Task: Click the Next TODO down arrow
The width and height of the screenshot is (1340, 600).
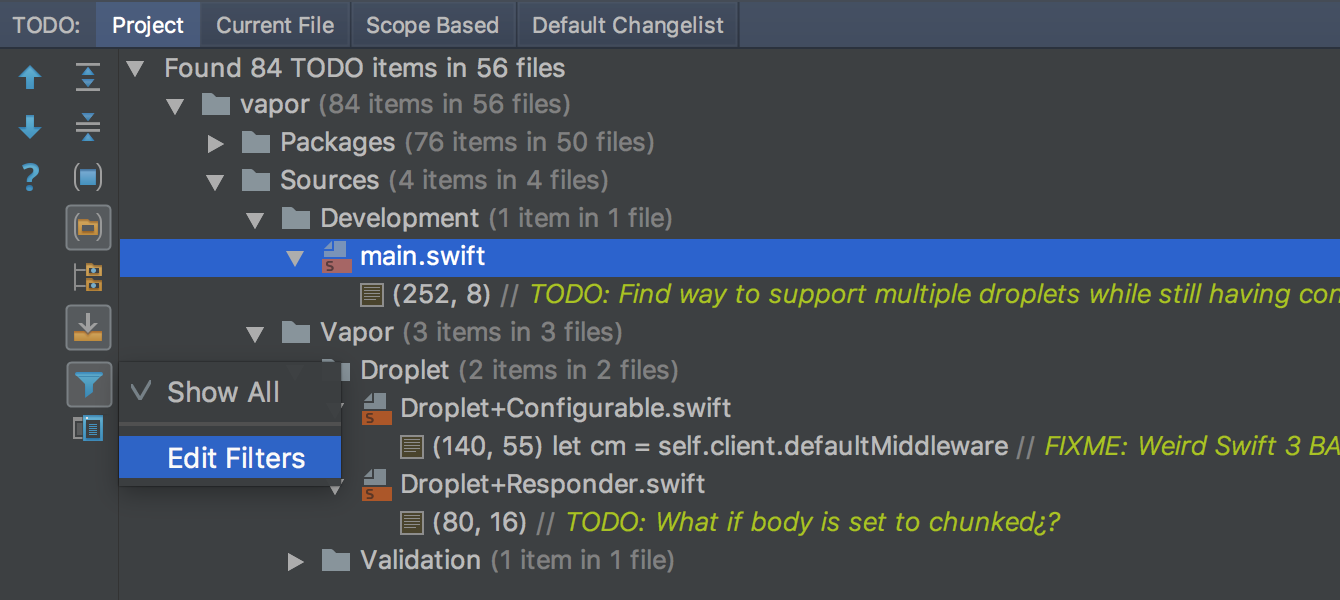Action: click(x=30, y=127)
